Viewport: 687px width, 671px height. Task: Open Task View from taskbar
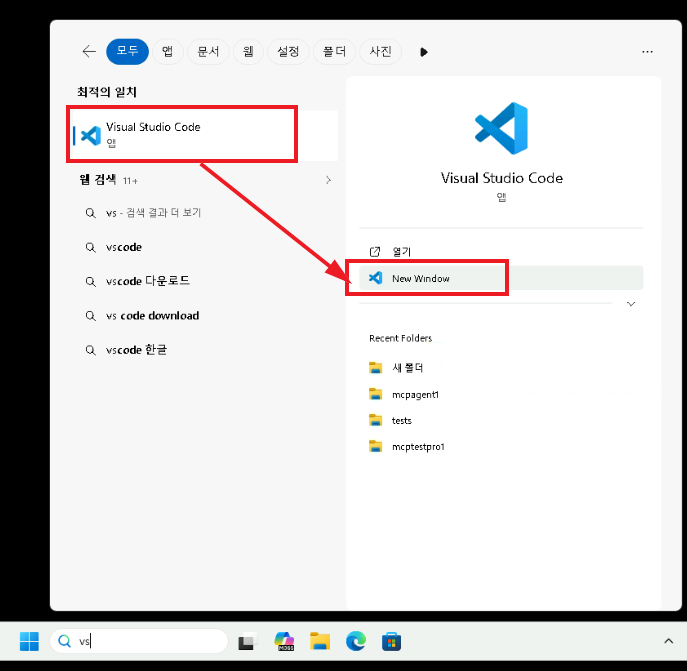click(247, 642)
